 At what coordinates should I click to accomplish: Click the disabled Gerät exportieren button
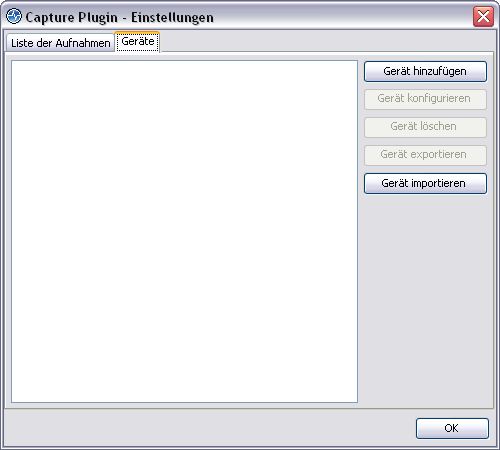click(425, 155)
